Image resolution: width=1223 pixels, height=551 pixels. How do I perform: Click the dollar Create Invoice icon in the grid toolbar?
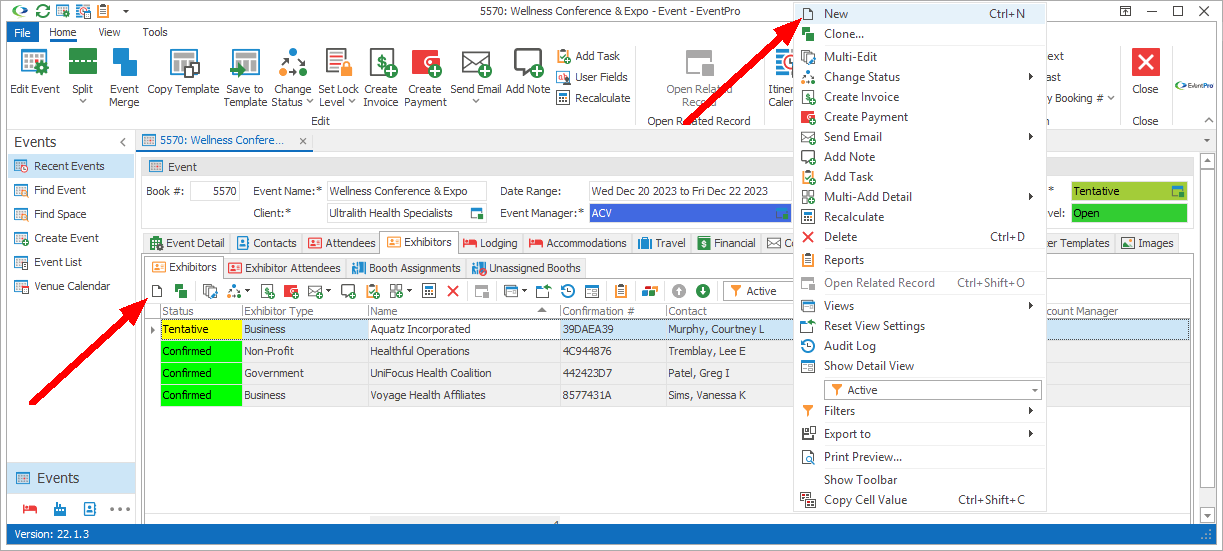click(267, 291)
